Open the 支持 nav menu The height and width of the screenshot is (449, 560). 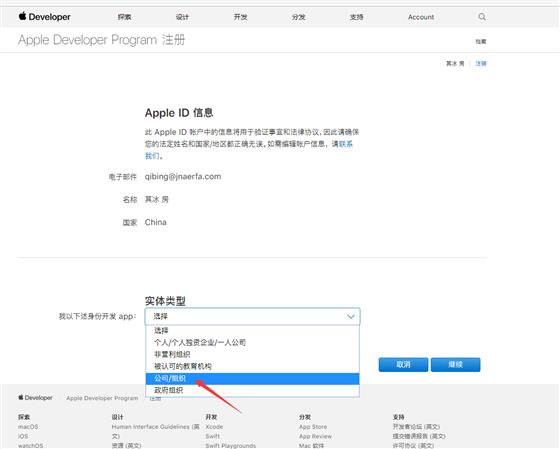356,17
